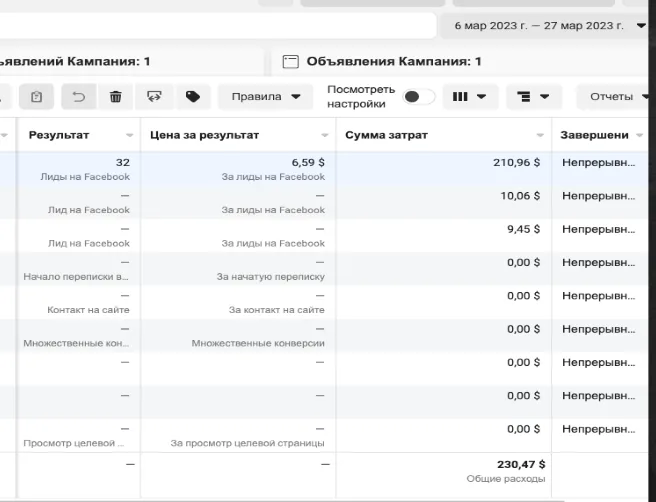Open the Правила dropdown
The image size is (656, 502).
(x=265, y=97)
